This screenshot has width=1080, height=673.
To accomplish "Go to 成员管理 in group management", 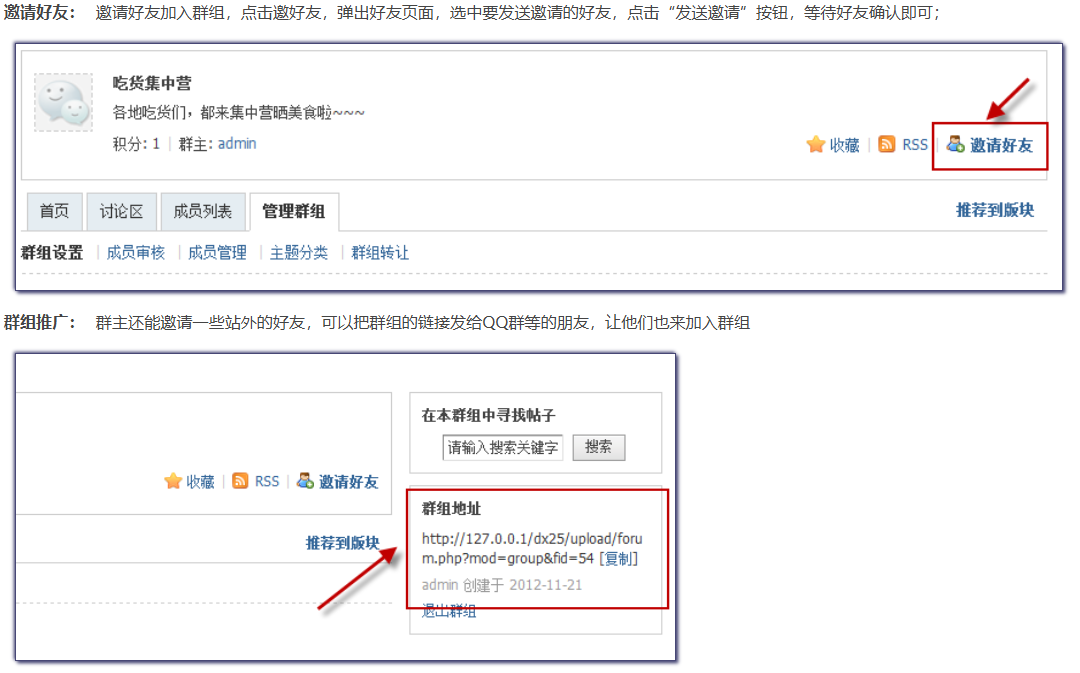I will (x=217, y=253).
